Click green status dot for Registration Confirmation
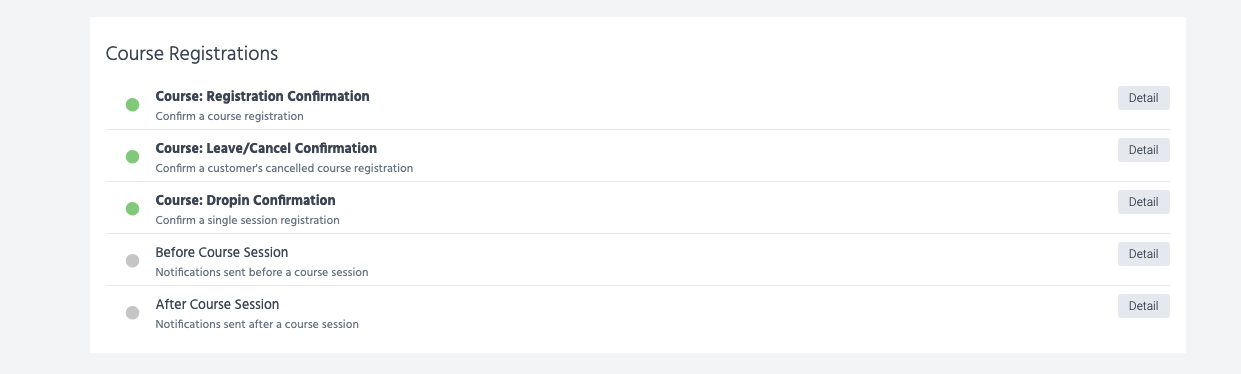 tap(132, 105)
